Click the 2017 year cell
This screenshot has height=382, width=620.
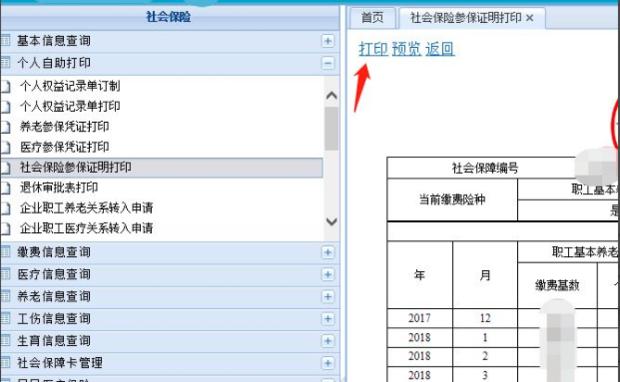[x=420, y=318]
